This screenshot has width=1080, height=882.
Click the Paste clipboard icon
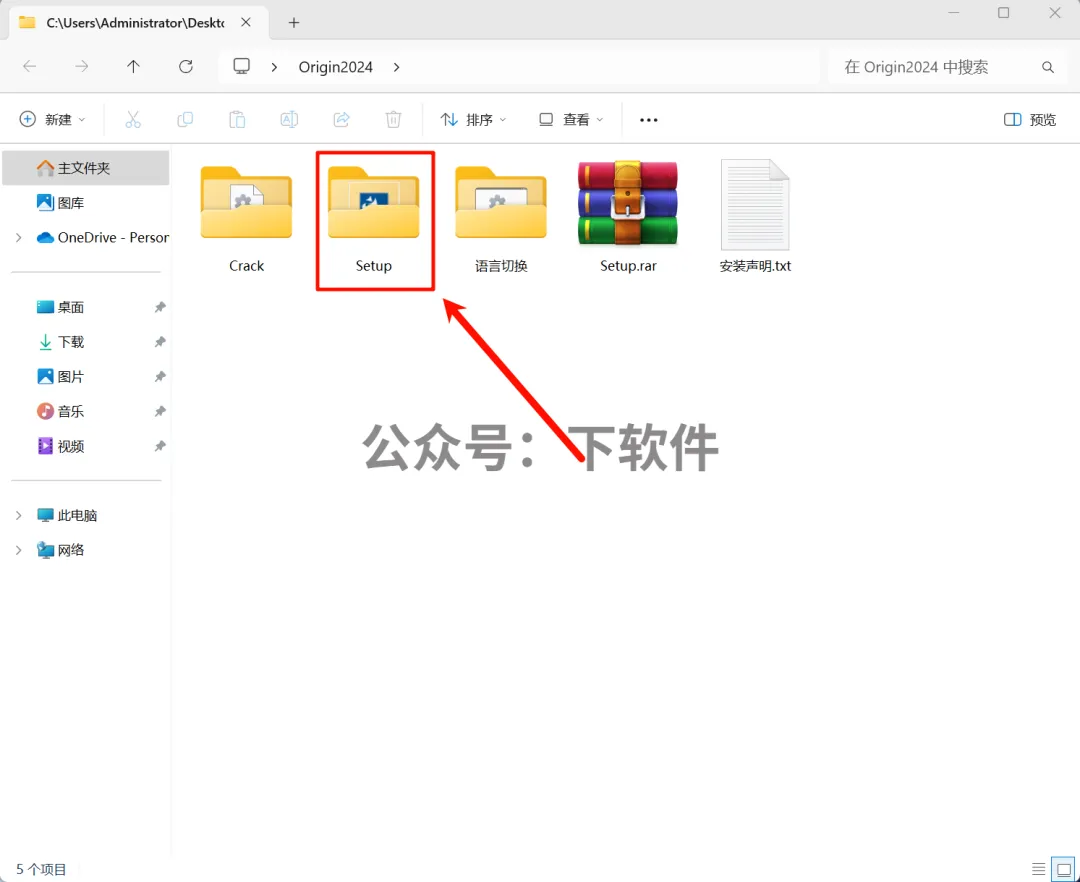(237, 120)
